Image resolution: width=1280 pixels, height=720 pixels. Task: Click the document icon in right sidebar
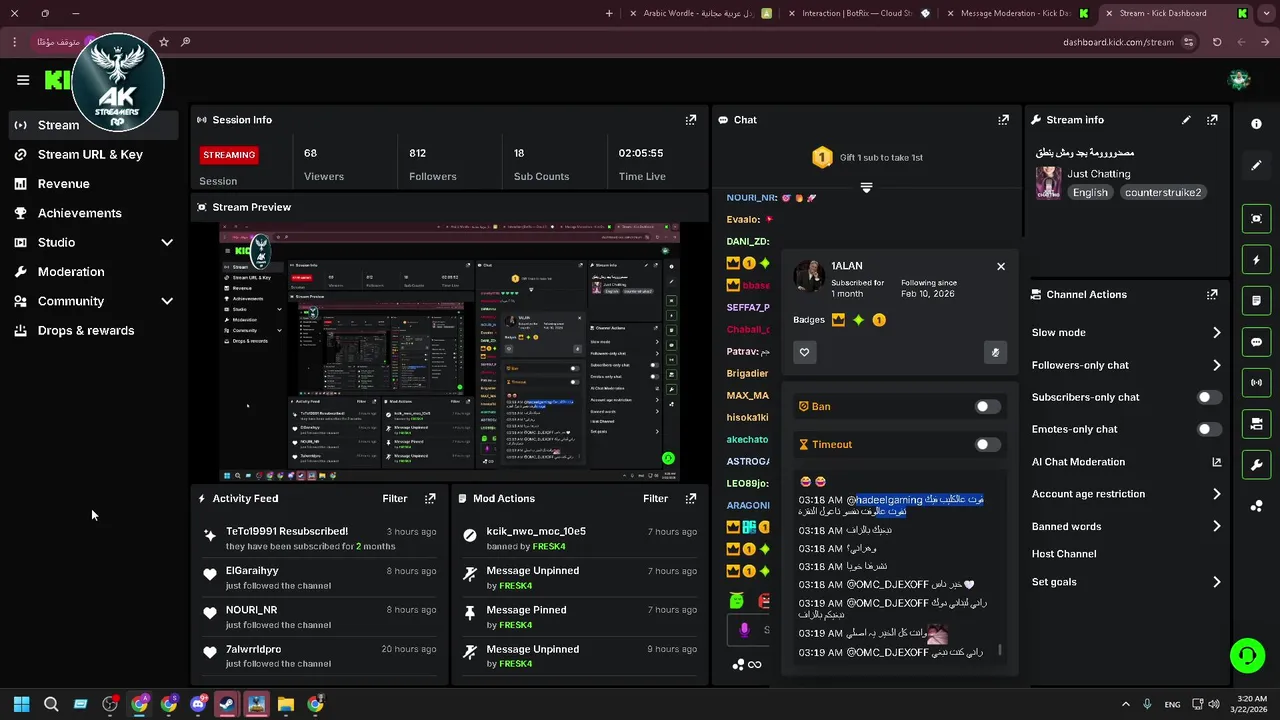(x=1256, y=300)
